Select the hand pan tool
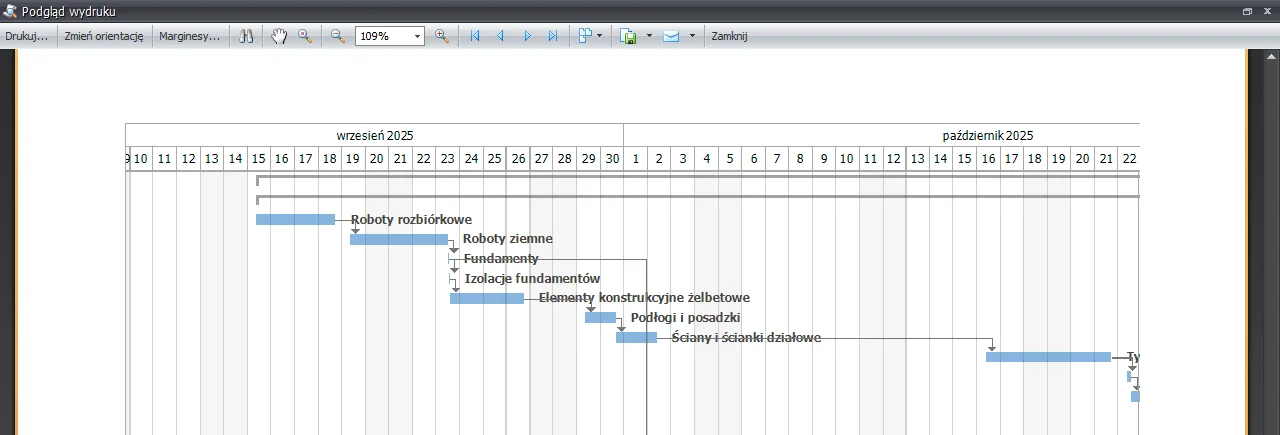The image size is (1280, 435). tap(279, 36)
